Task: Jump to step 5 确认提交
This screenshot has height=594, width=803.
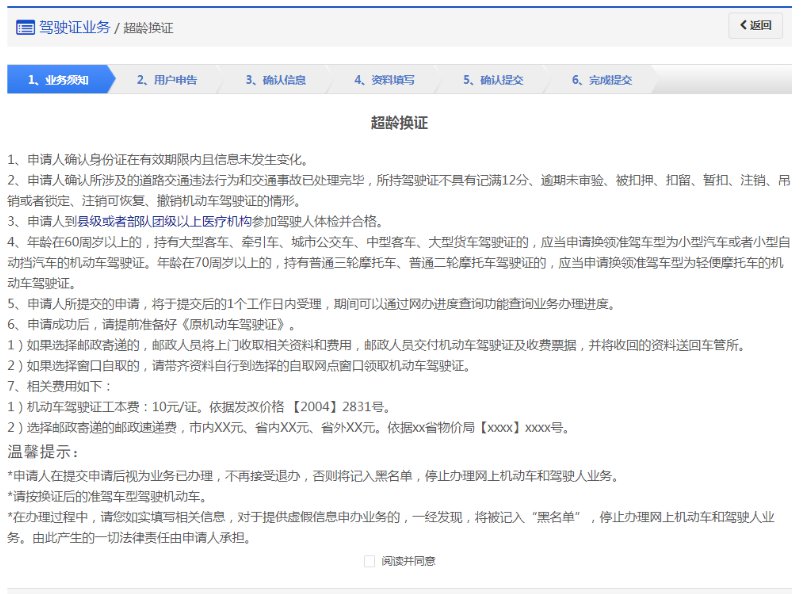Action: pos(493,80)
